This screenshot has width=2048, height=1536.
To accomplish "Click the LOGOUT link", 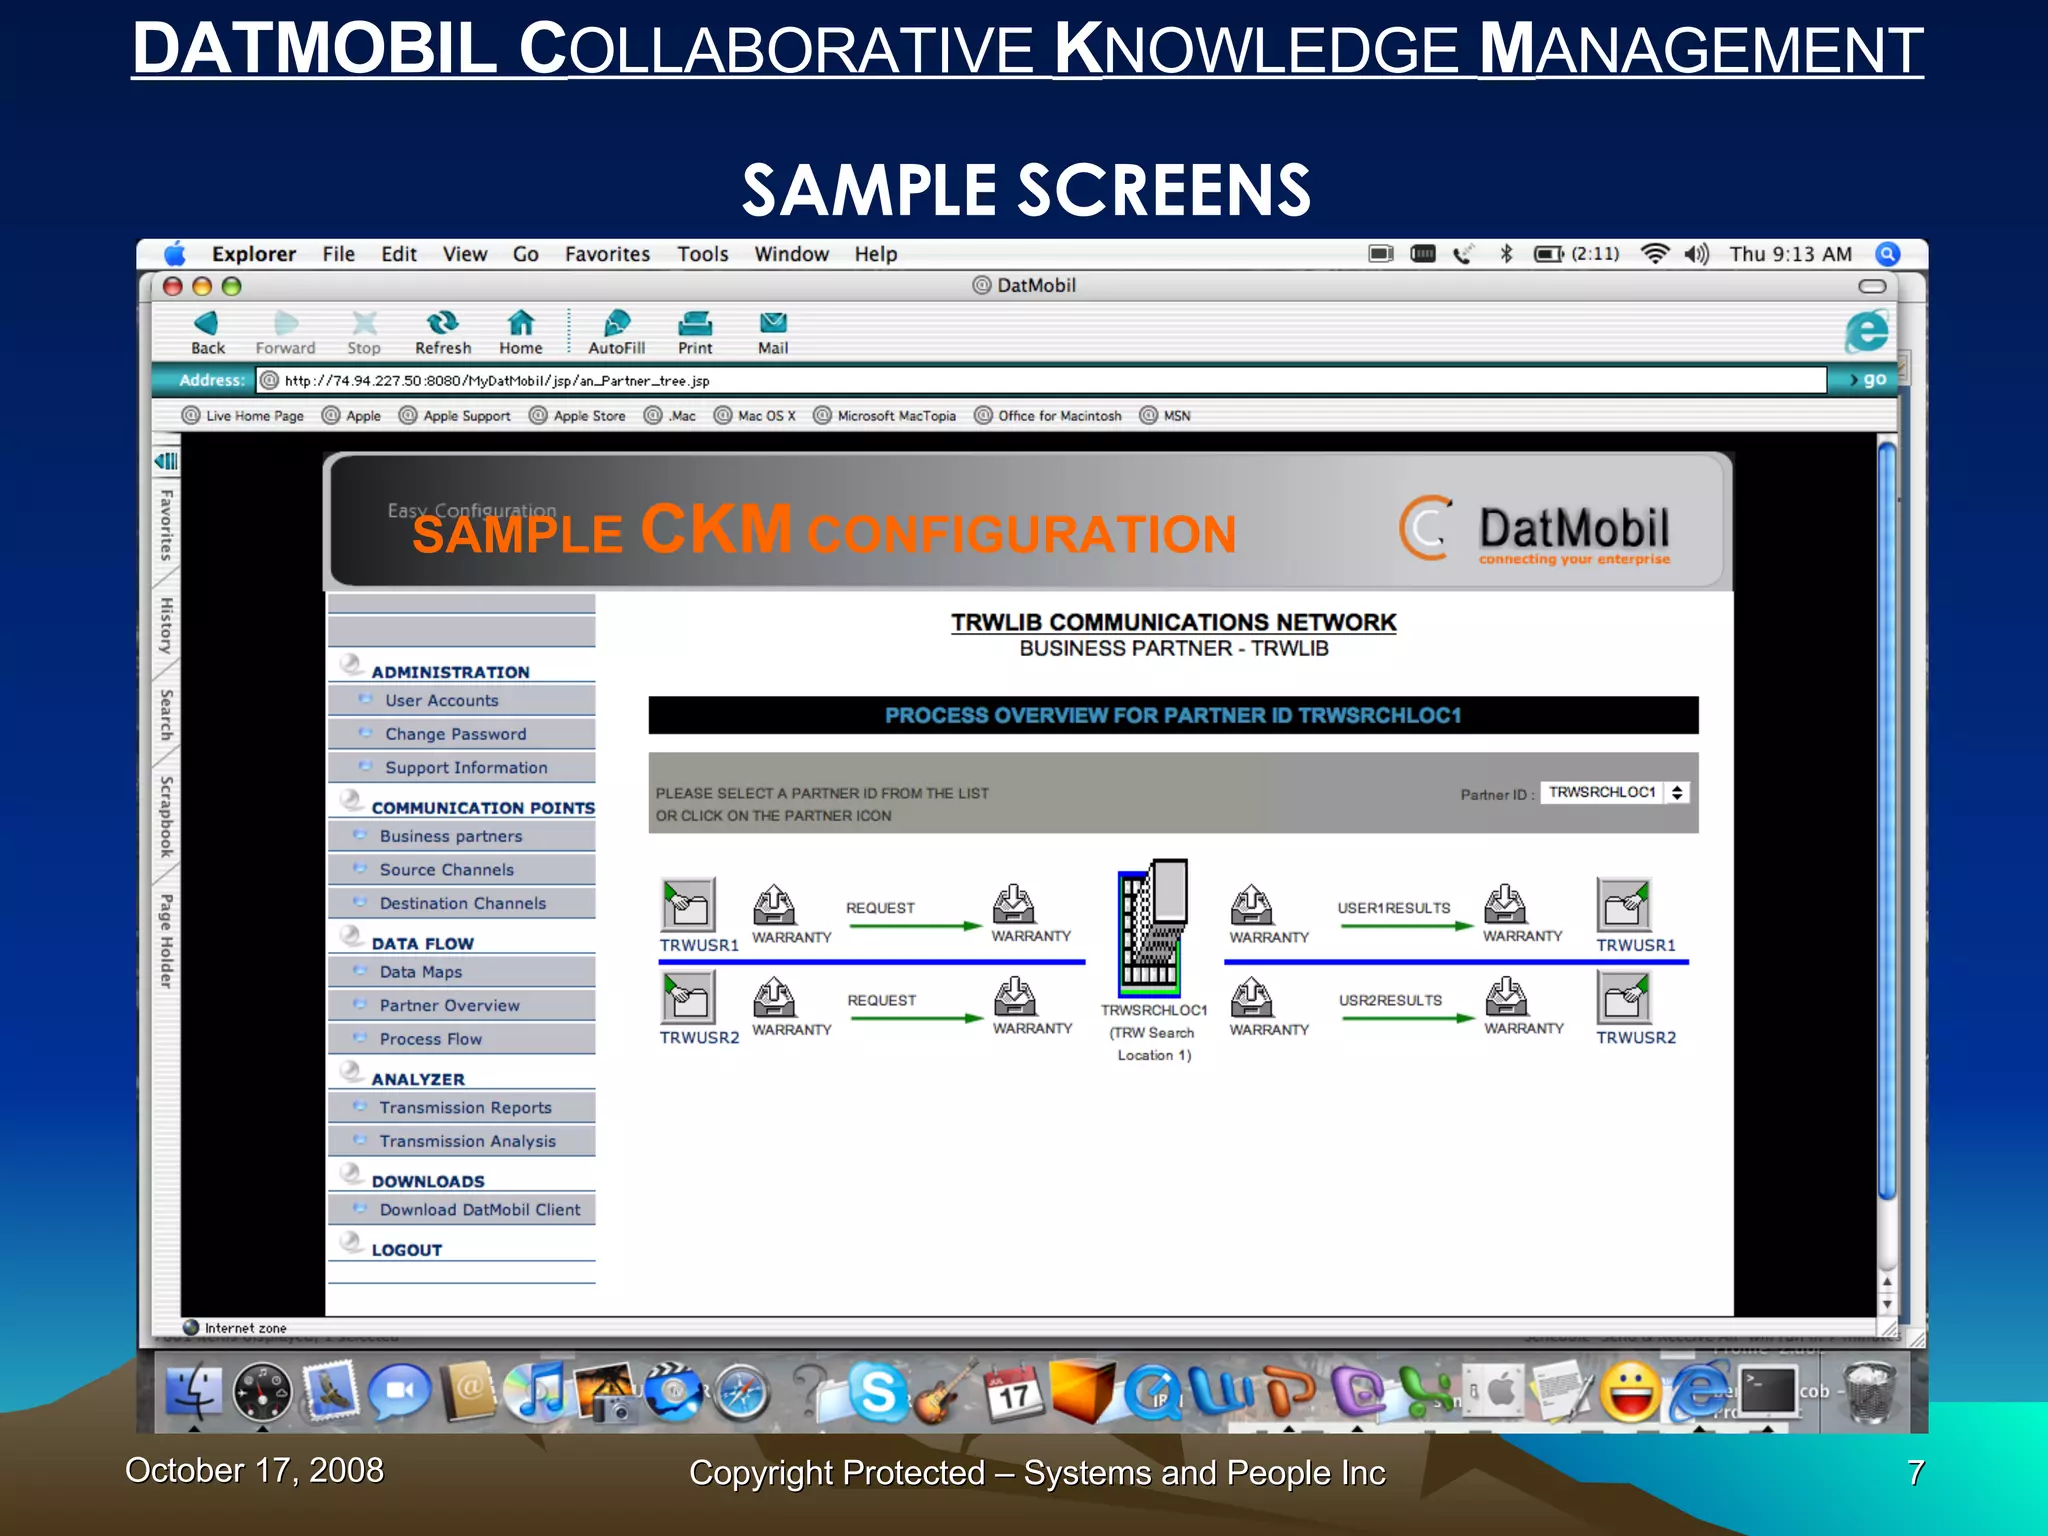I will coord(406,1250).
